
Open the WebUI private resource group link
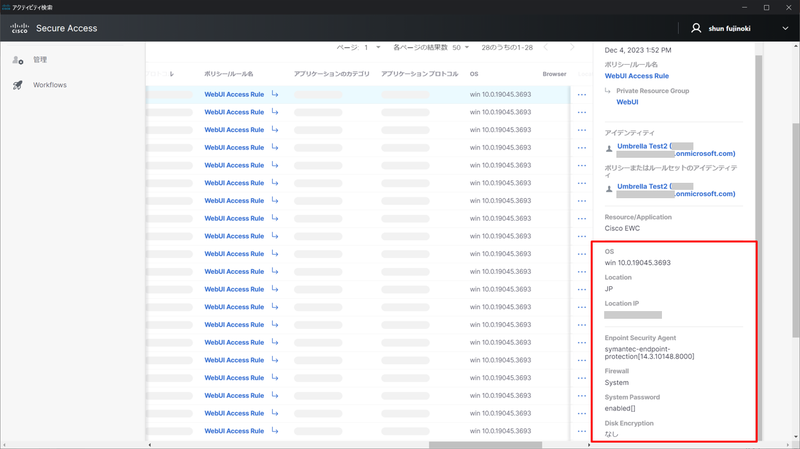tap(627, 102)
